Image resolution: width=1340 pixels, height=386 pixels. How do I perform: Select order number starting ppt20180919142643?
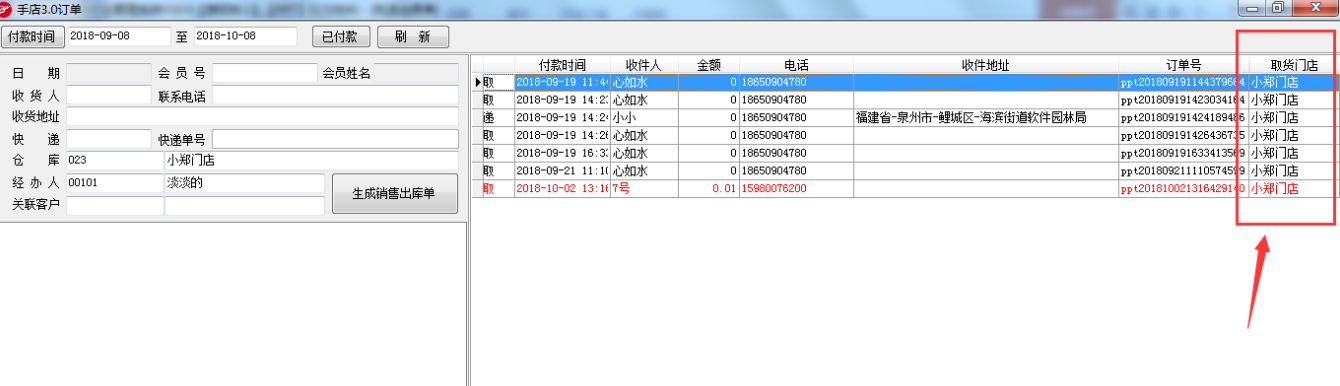tap(1183, 135)
